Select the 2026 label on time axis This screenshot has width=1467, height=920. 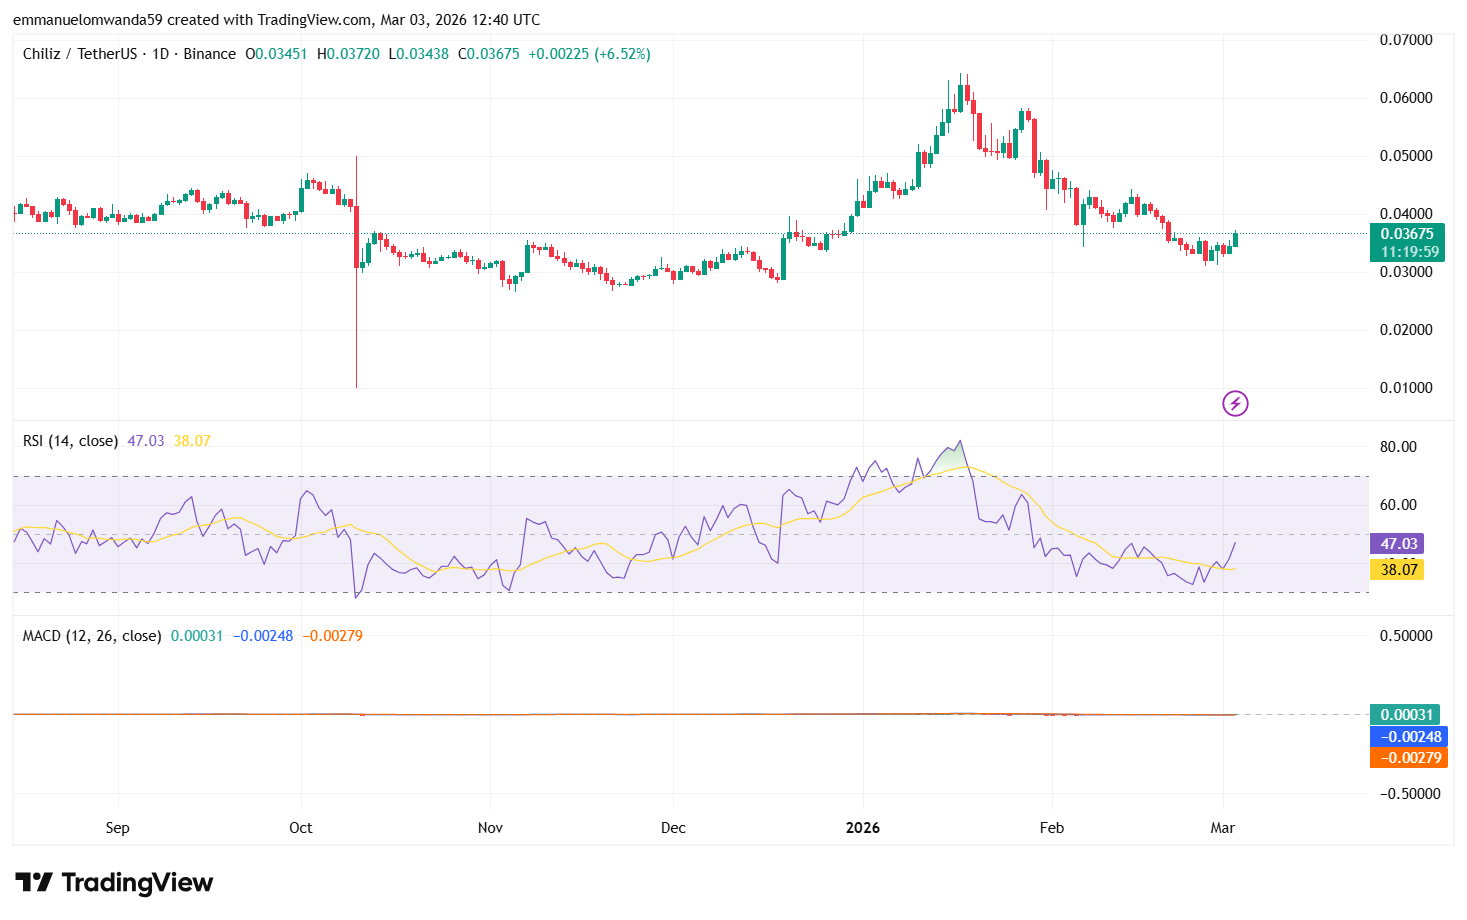(x=863, y=827)
